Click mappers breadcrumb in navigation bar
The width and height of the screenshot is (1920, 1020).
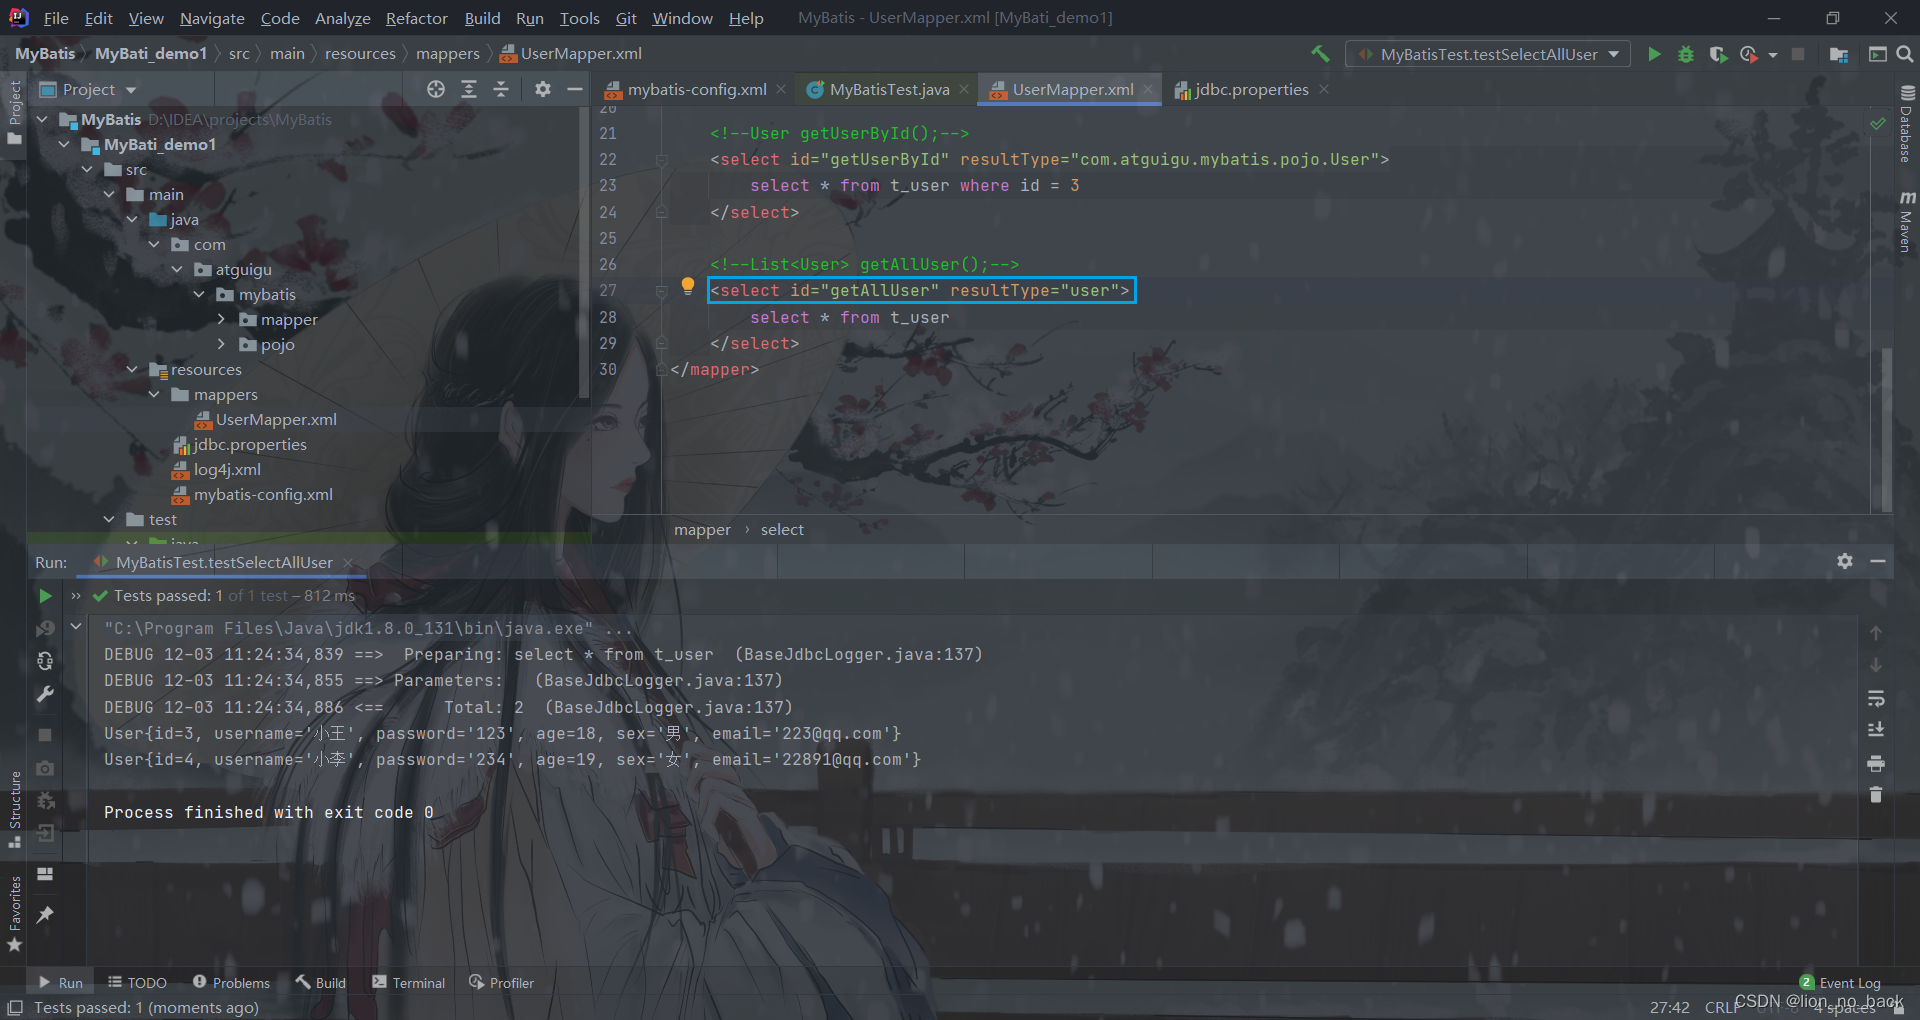click(x=448, y=54)
